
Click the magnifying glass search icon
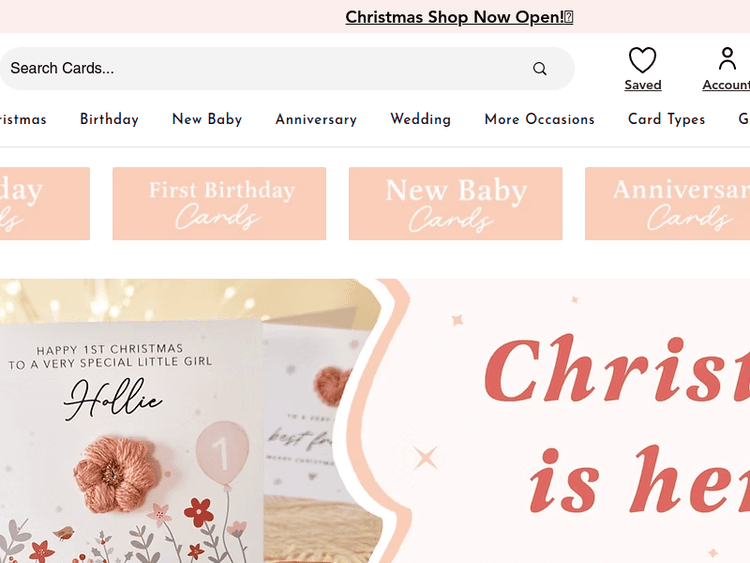540,68
